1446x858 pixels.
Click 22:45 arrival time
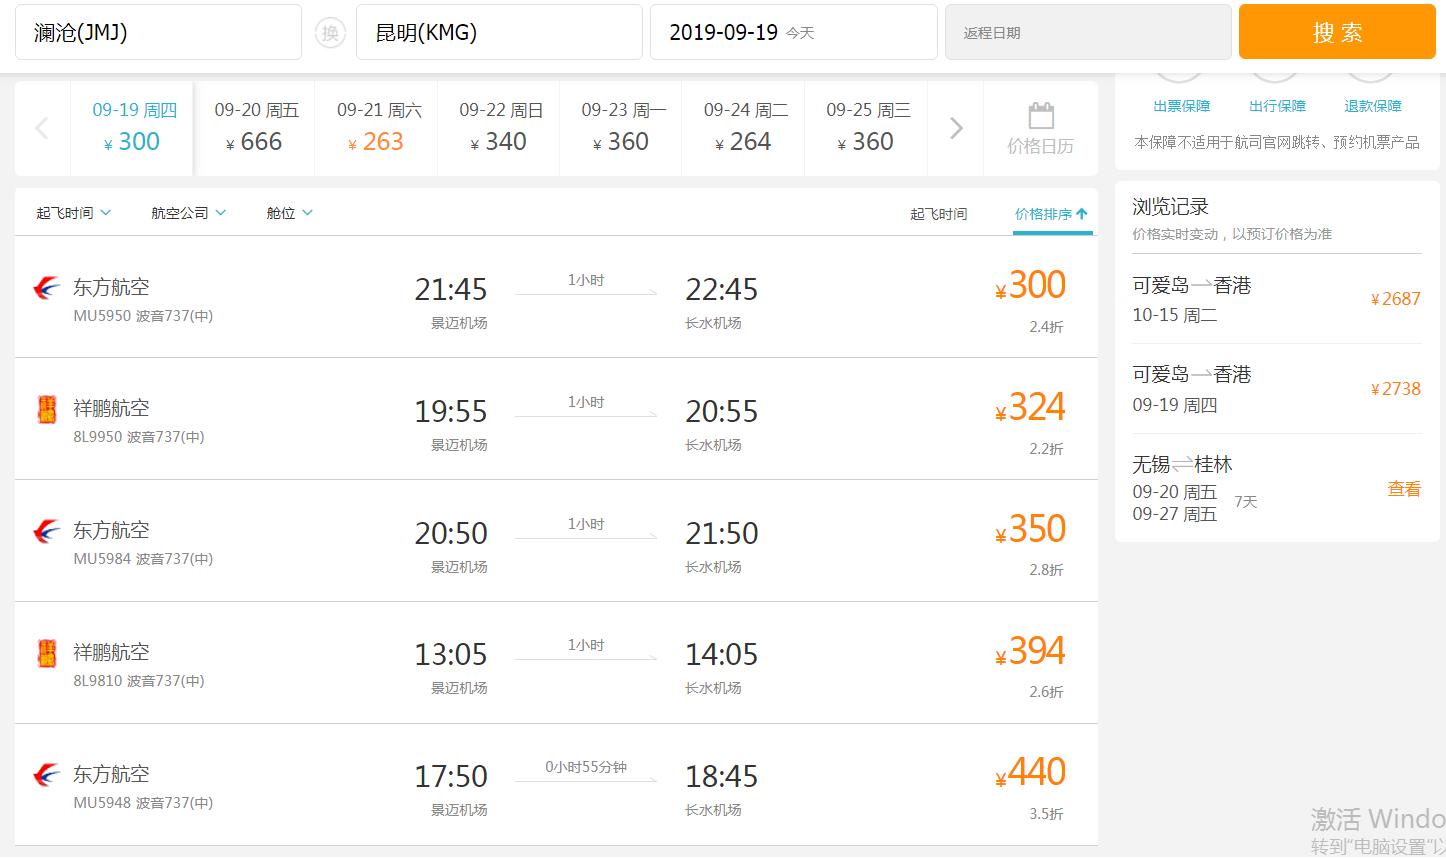(722, 290)
